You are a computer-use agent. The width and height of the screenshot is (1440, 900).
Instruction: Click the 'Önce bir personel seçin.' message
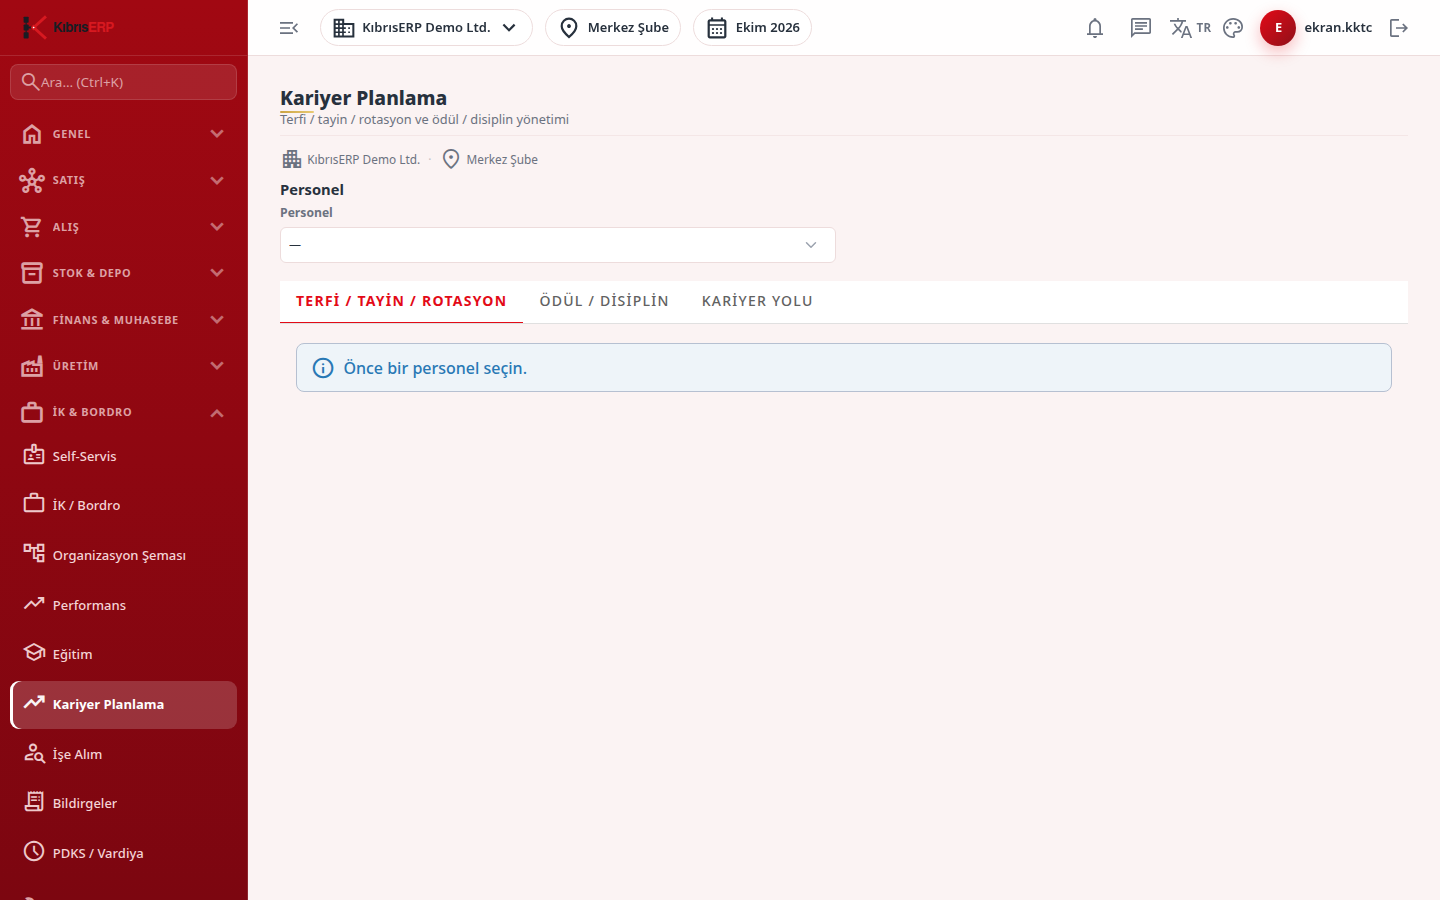tap(435, 368)
